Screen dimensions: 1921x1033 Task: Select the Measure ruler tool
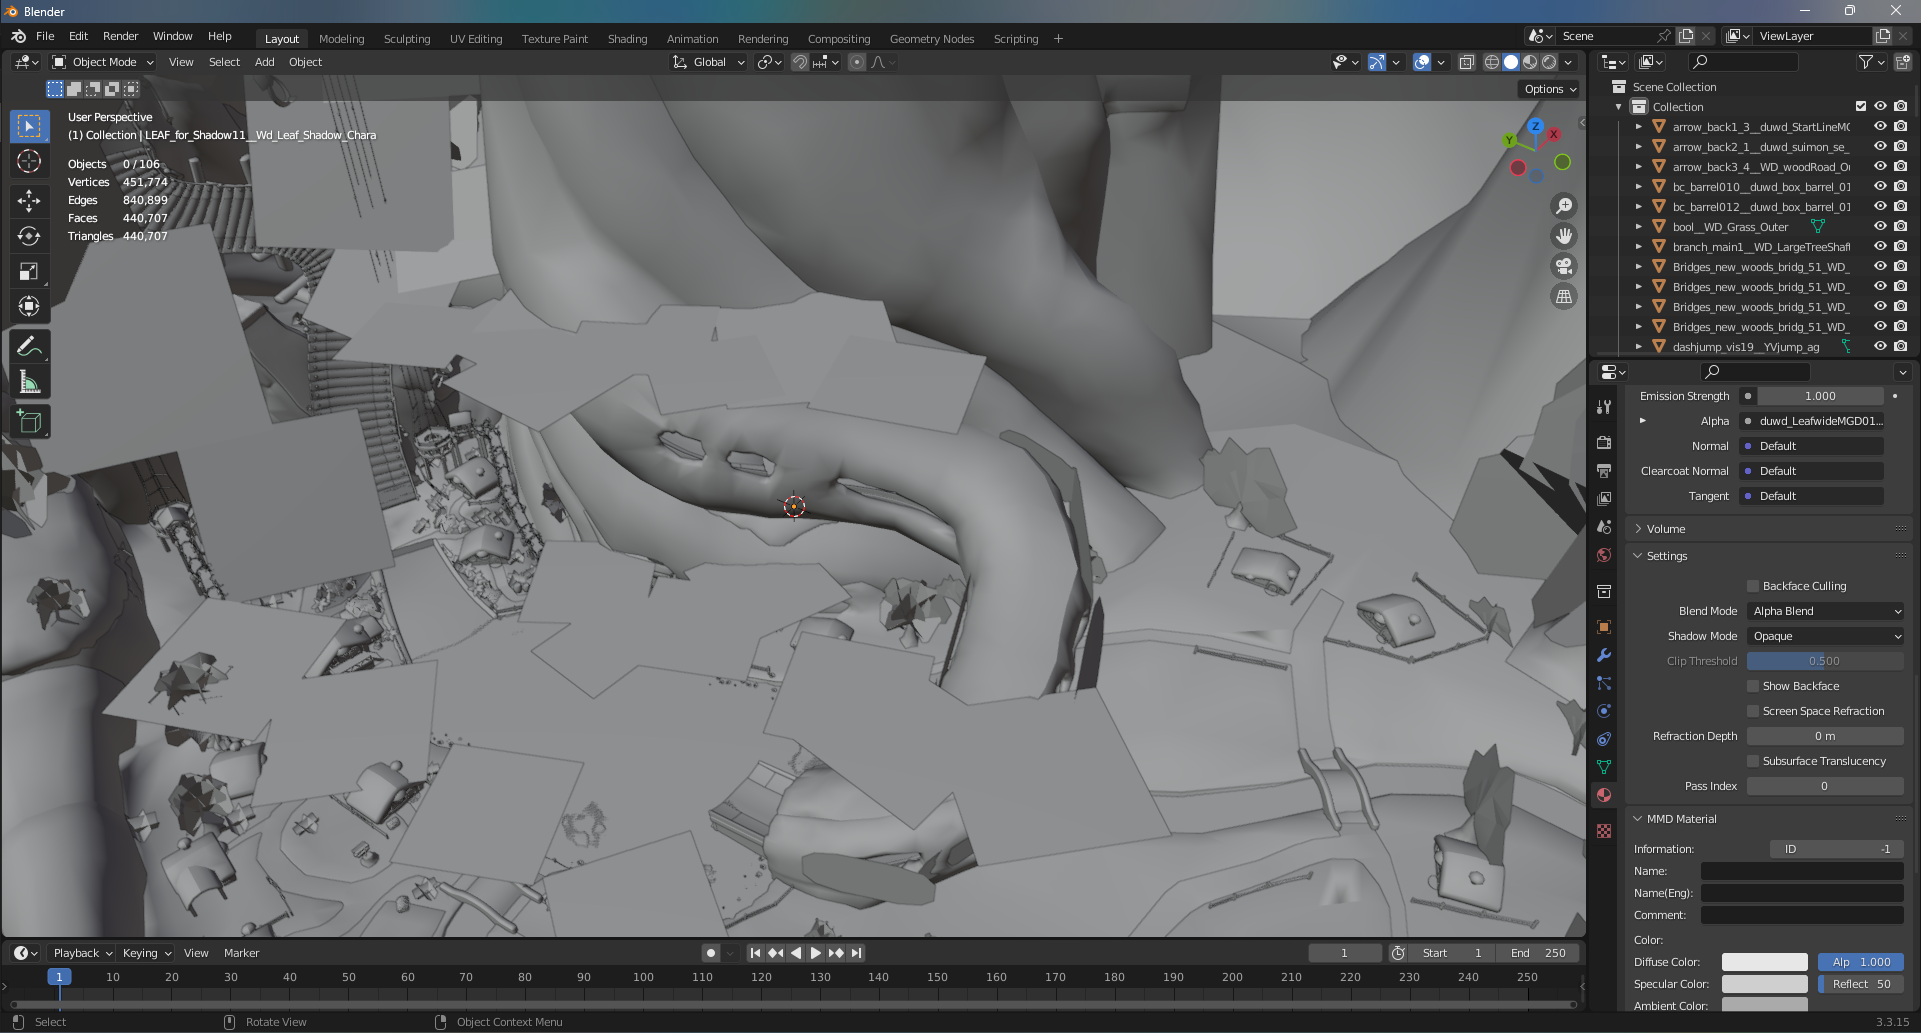click(x=29, y=382)
